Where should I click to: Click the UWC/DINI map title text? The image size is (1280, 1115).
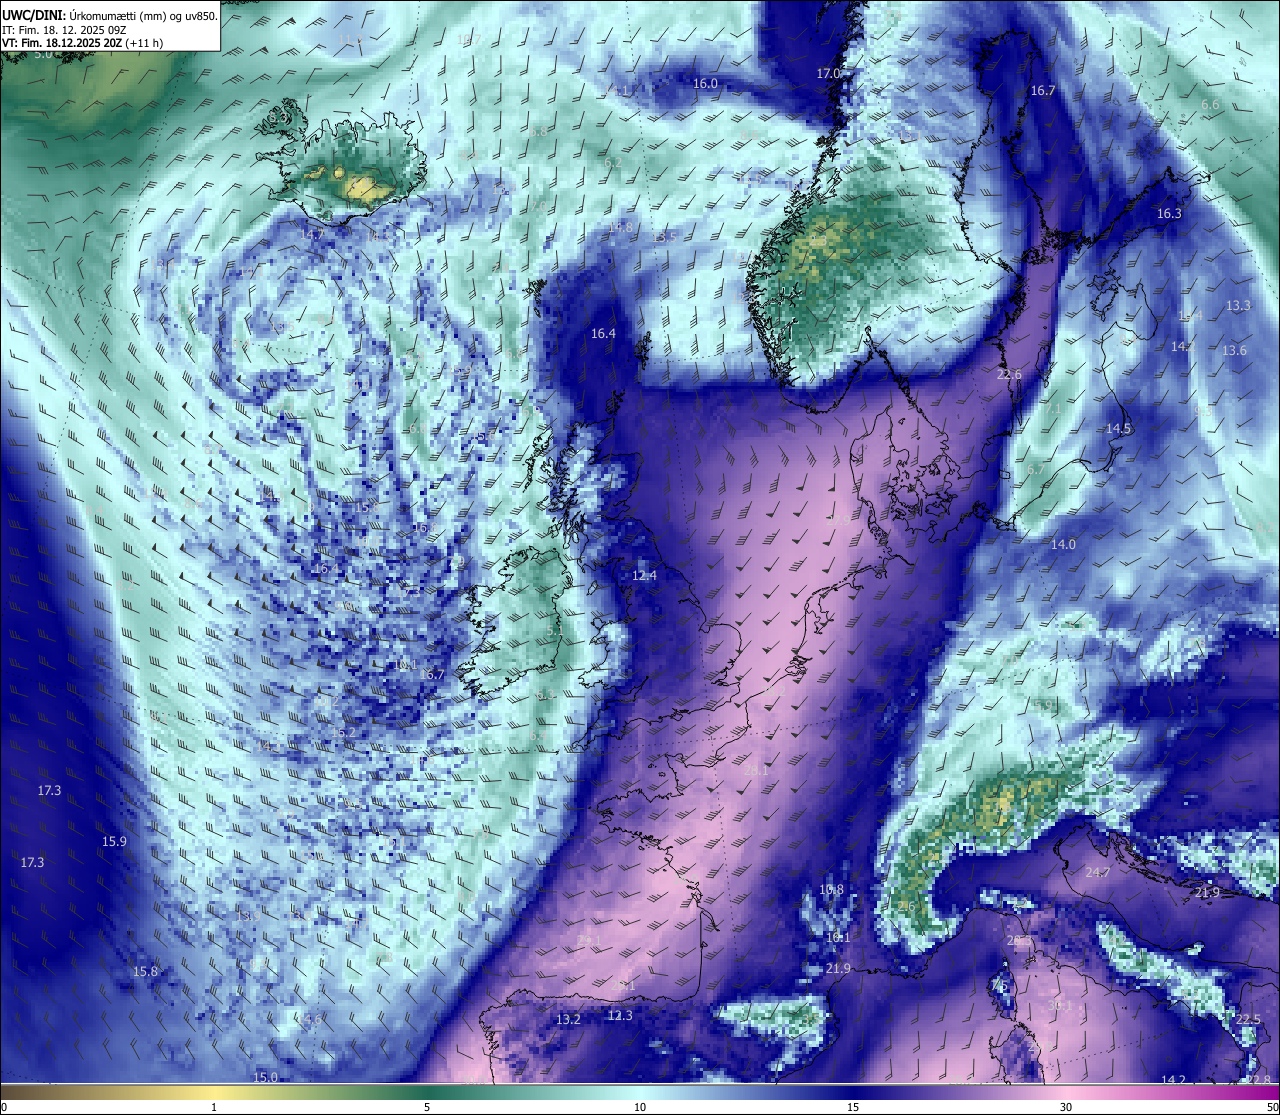click(109, 15)
